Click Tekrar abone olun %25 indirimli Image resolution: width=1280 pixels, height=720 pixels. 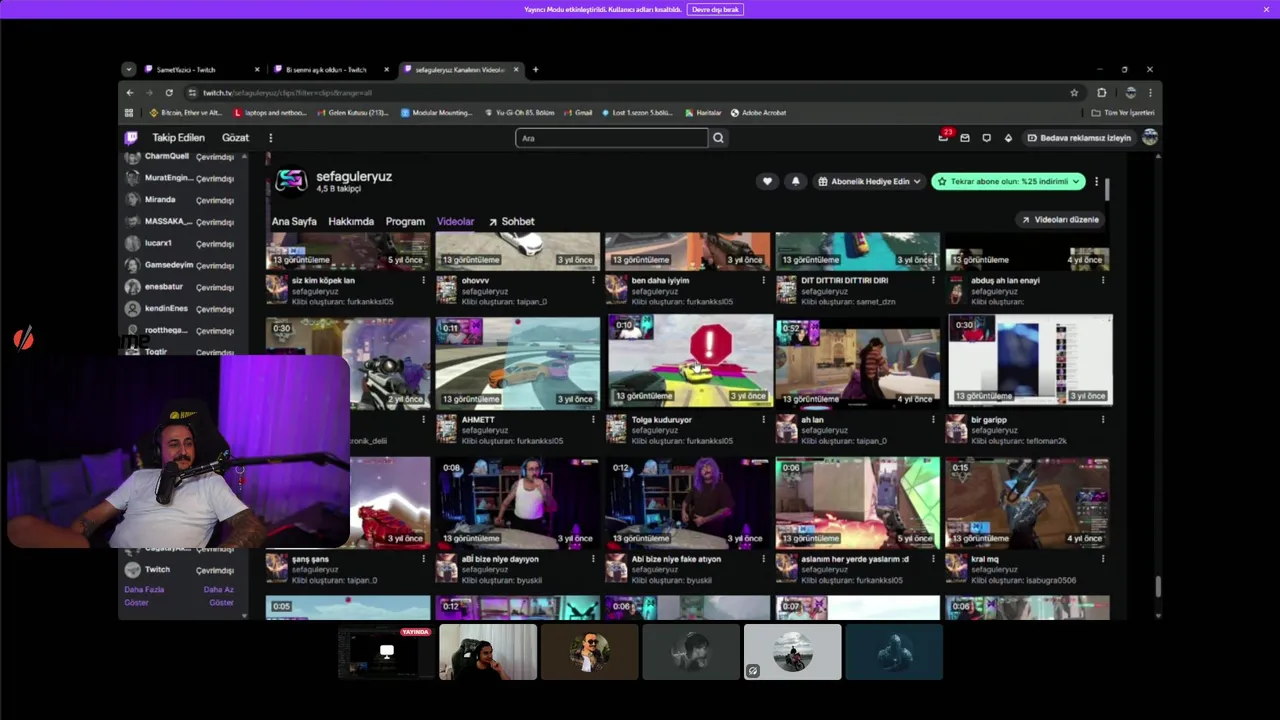(1008, 181)
